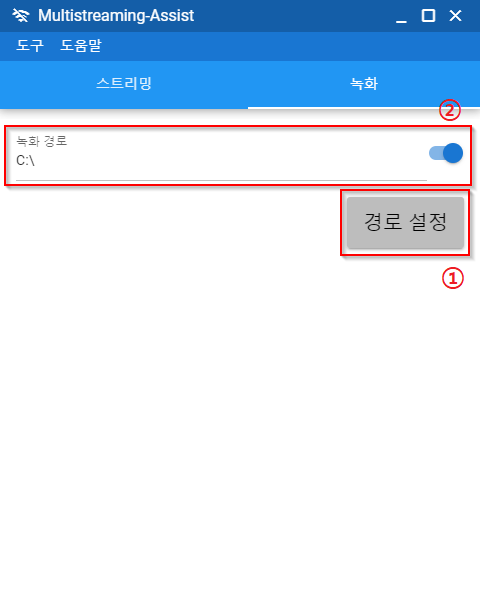480x600 pixels.
Task: Open the 도움말 menu
Action: 81,46
